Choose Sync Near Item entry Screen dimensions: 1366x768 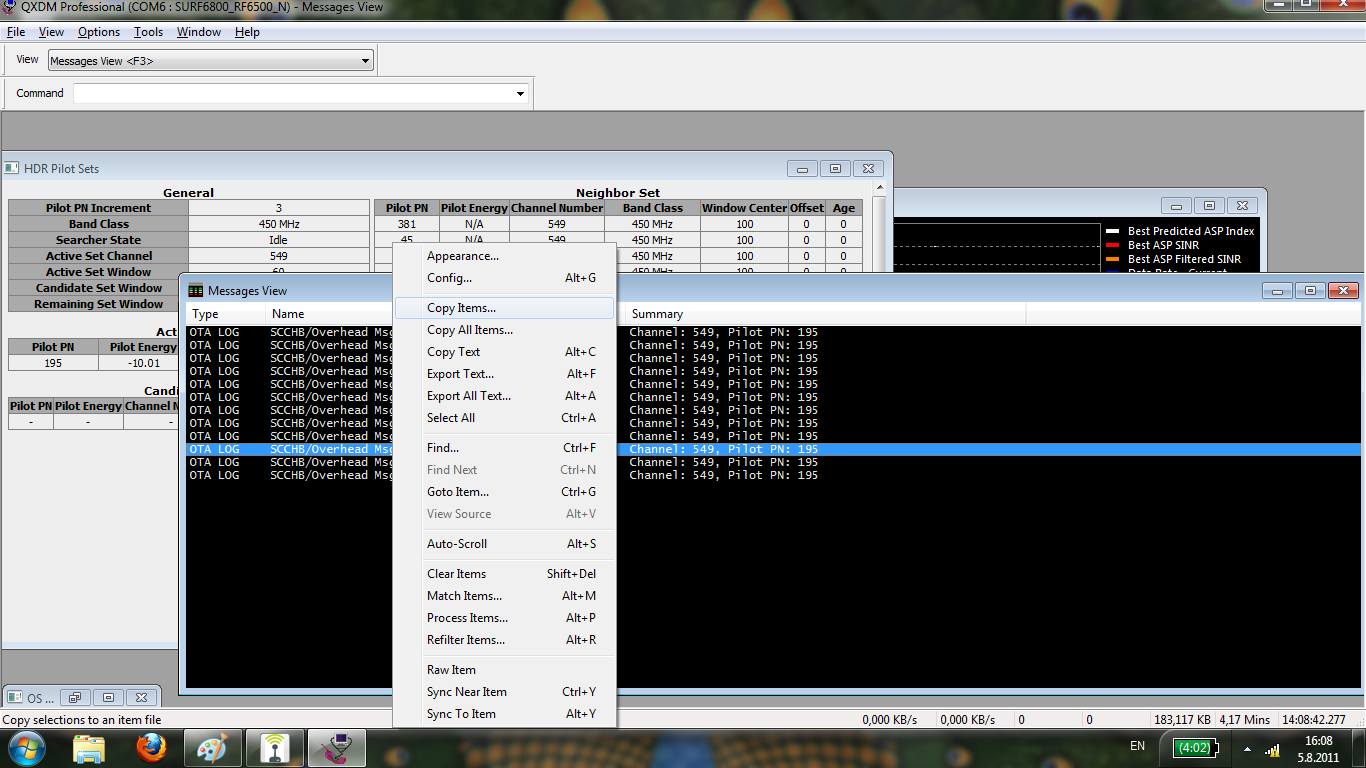504,692
